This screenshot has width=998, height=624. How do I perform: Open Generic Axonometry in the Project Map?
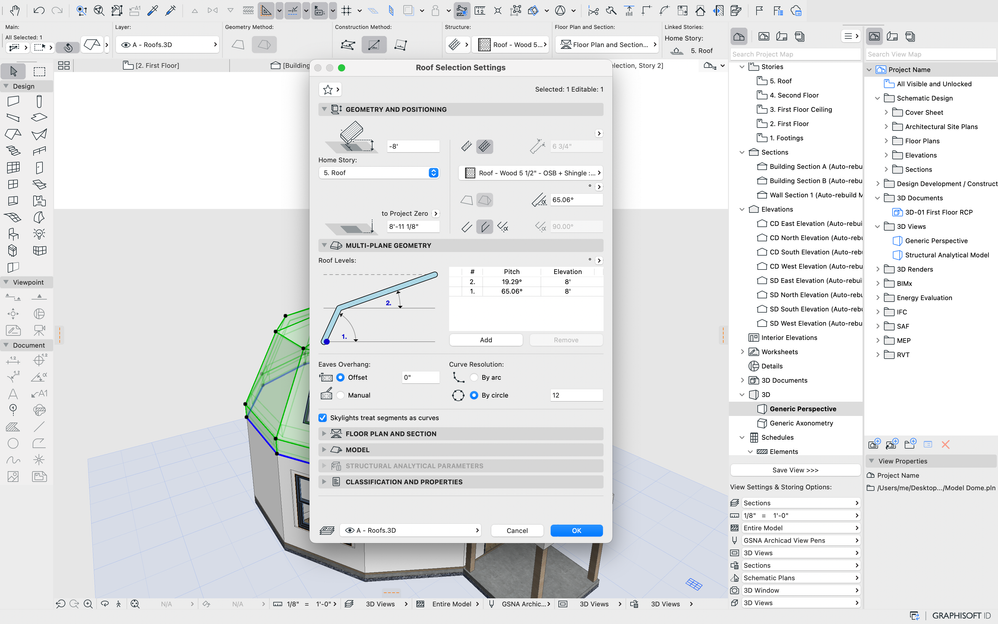pyautogui.click(x=802, y=423)
